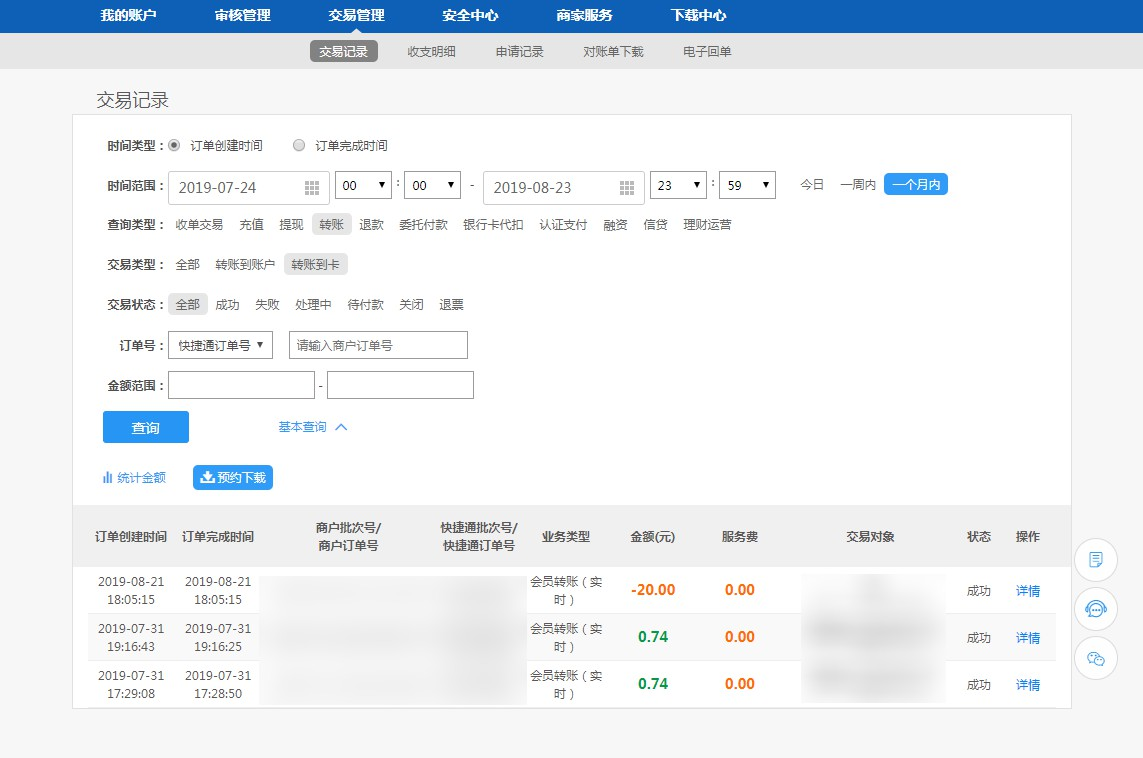Click the 统计金额 bar chart icon
The height and width of the screenshot is (758, 1143).
coord(107,478)
